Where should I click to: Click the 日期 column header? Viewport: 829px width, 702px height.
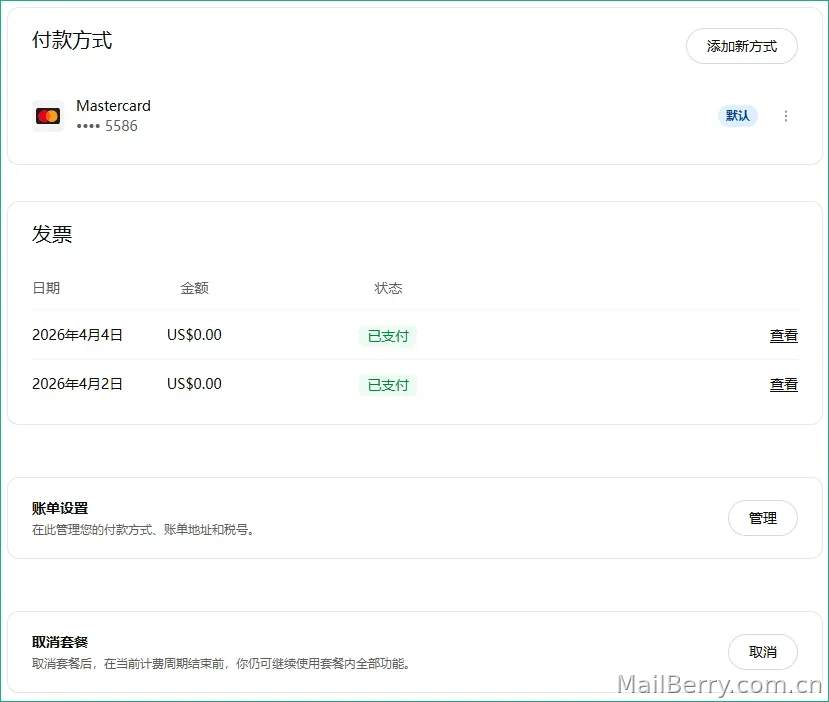[x=46, y=288]
